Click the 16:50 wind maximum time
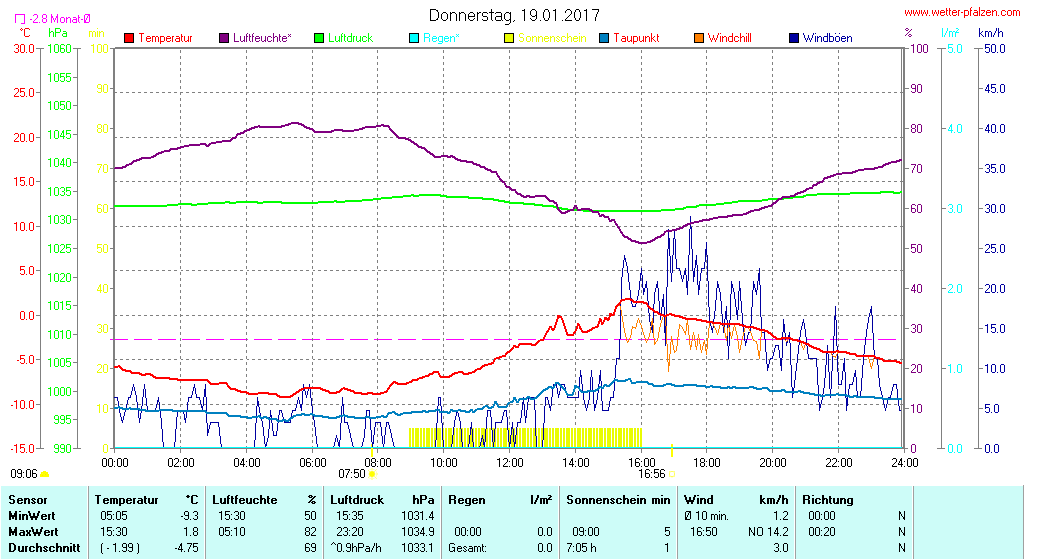This screenshot has width=1058, height=559. click(x=703, y=532)
